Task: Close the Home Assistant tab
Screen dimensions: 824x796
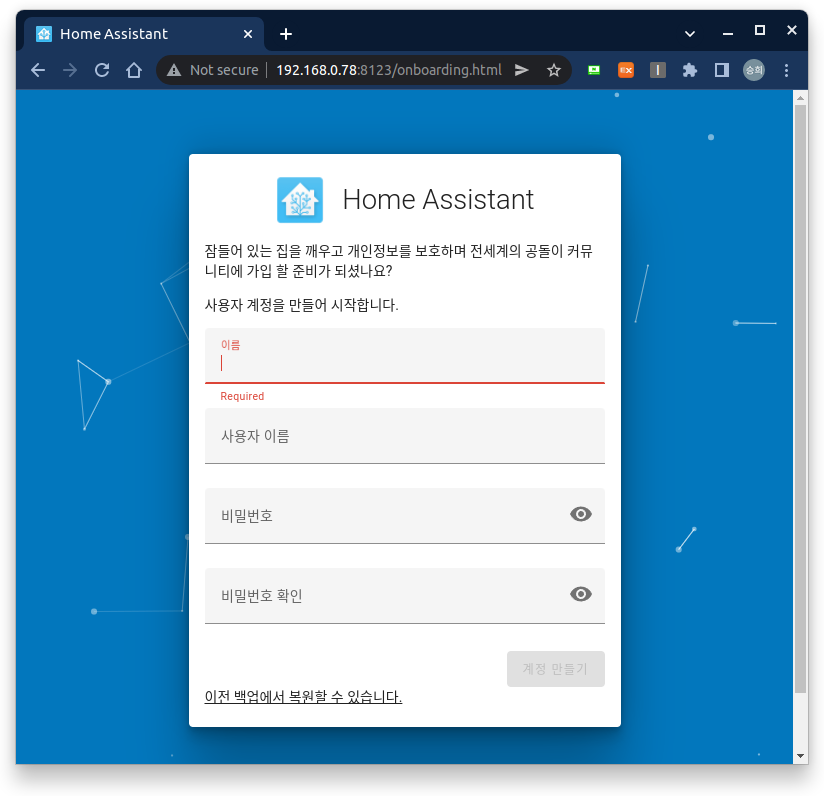Action: click(248, 34)
